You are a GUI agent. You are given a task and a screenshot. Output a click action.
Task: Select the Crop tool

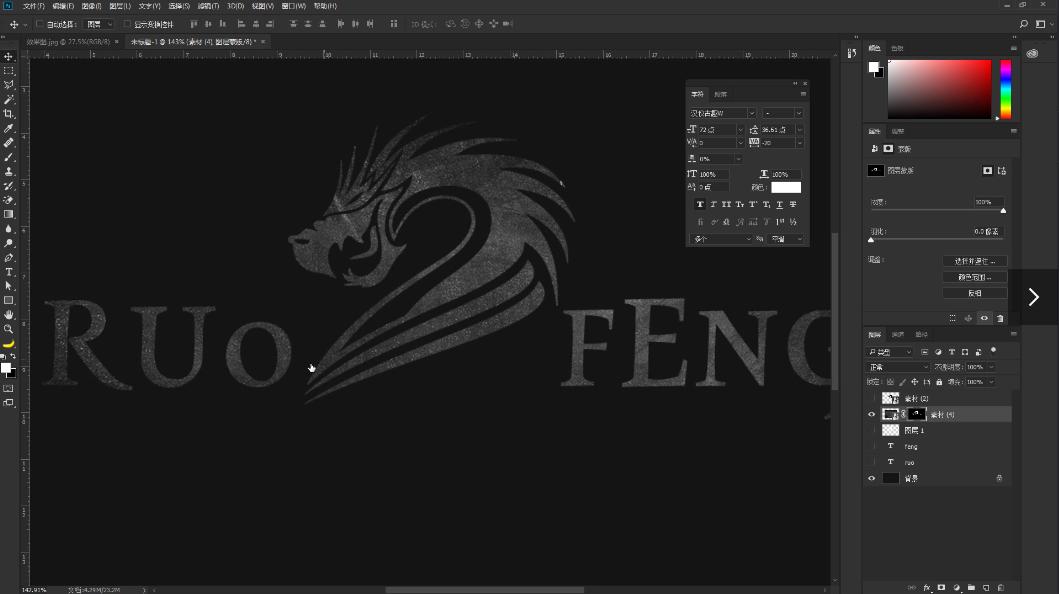(x=9, y=114)
